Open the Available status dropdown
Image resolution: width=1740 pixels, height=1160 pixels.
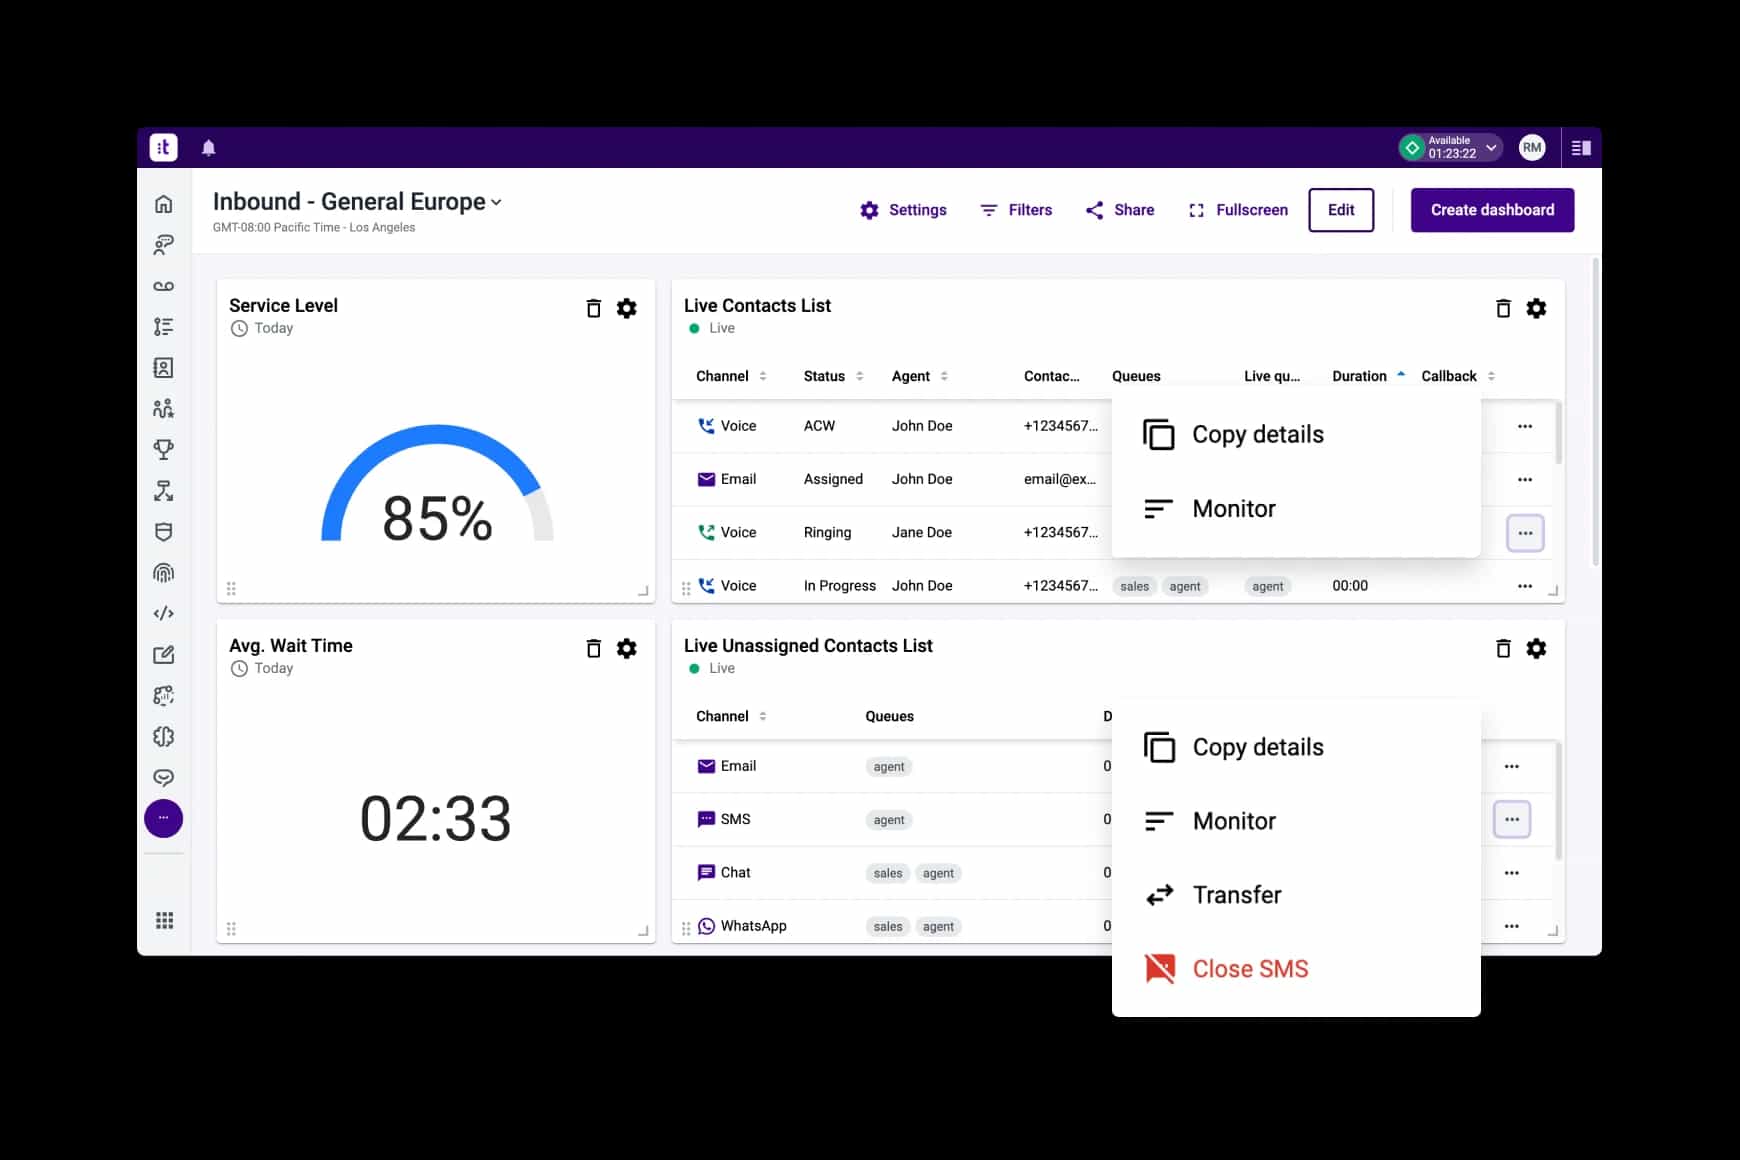point(1450,147)
